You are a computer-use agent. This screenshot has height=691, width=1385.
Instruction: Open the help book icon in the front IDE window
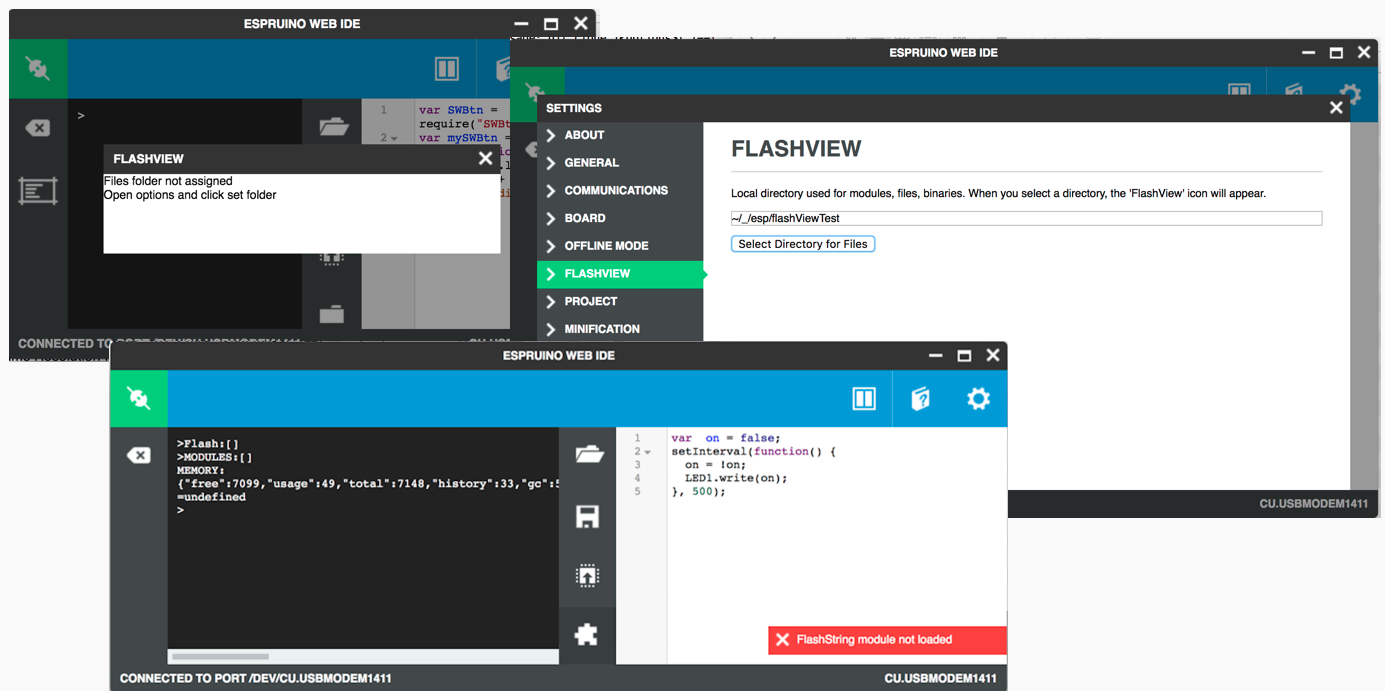(x=920, y=399)
